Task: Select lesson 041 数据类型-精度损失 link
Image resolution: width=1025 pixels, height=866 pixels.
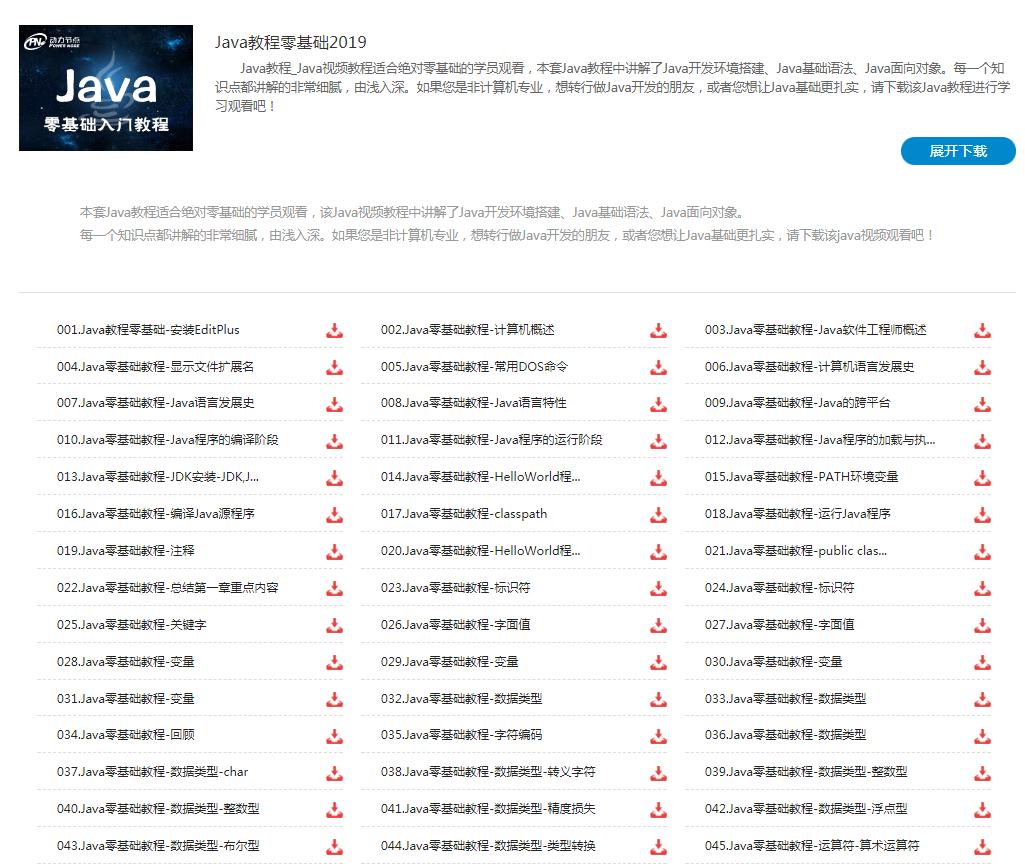Action: click(488, 809)
